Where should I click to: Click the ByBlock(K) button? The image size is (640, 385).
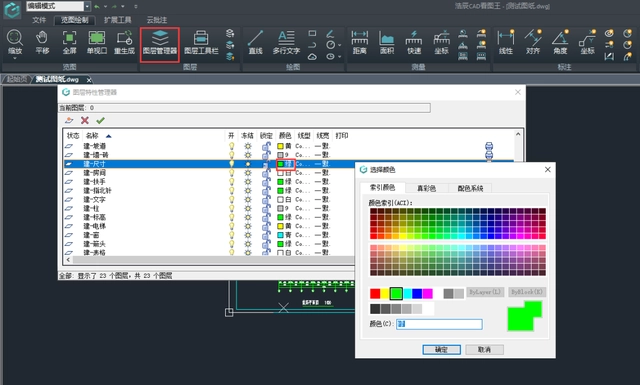coord(527,292)
